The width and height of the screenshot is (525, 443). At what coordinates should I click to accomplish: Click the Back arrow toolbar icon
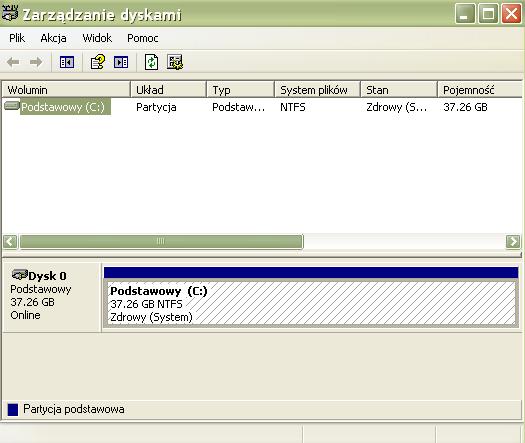[x=13, y=62]
